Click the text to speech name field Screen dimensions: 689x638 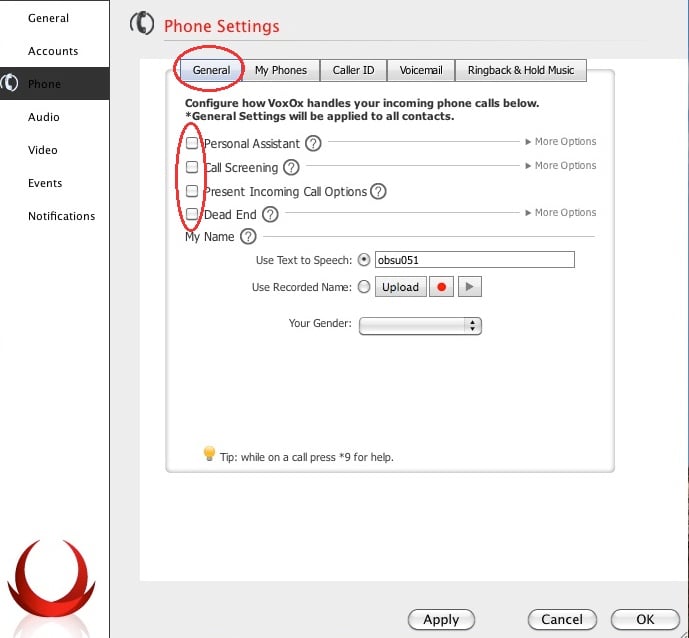pos(475,260)
